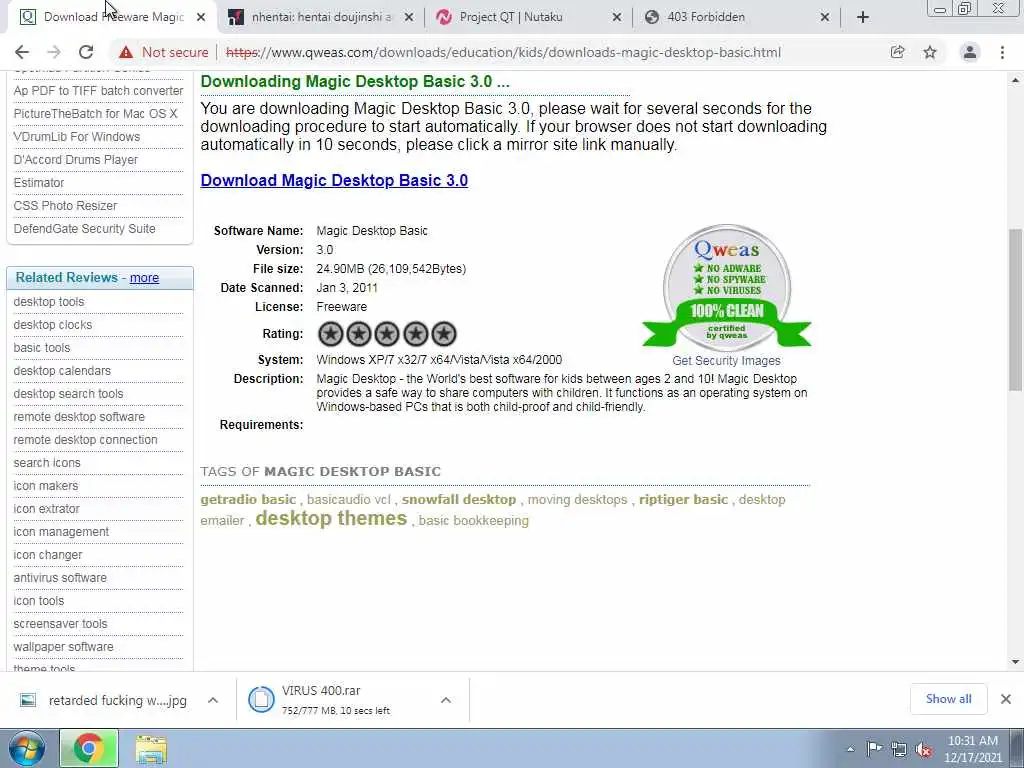Open moving desktops tag

point(577,500)
